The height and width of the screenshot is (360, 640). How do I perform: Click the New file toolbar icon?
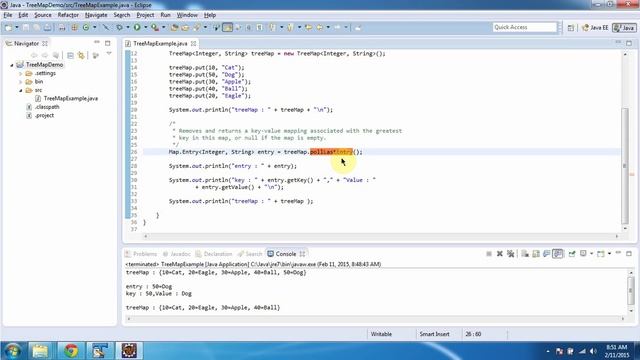tap(8, 27)
